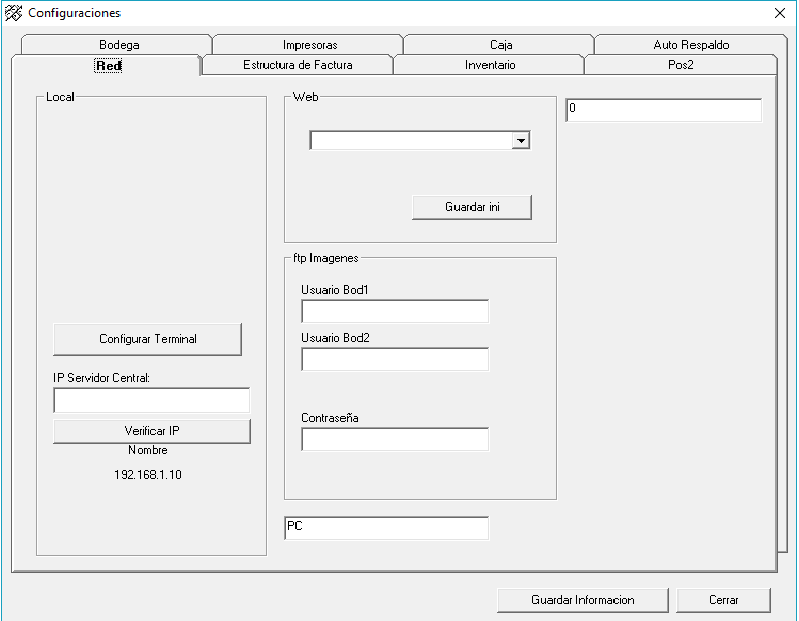Close the Configuraciones window
This screenshot has height=621, width=799.
pyautogui.click(x=780, y=13)
